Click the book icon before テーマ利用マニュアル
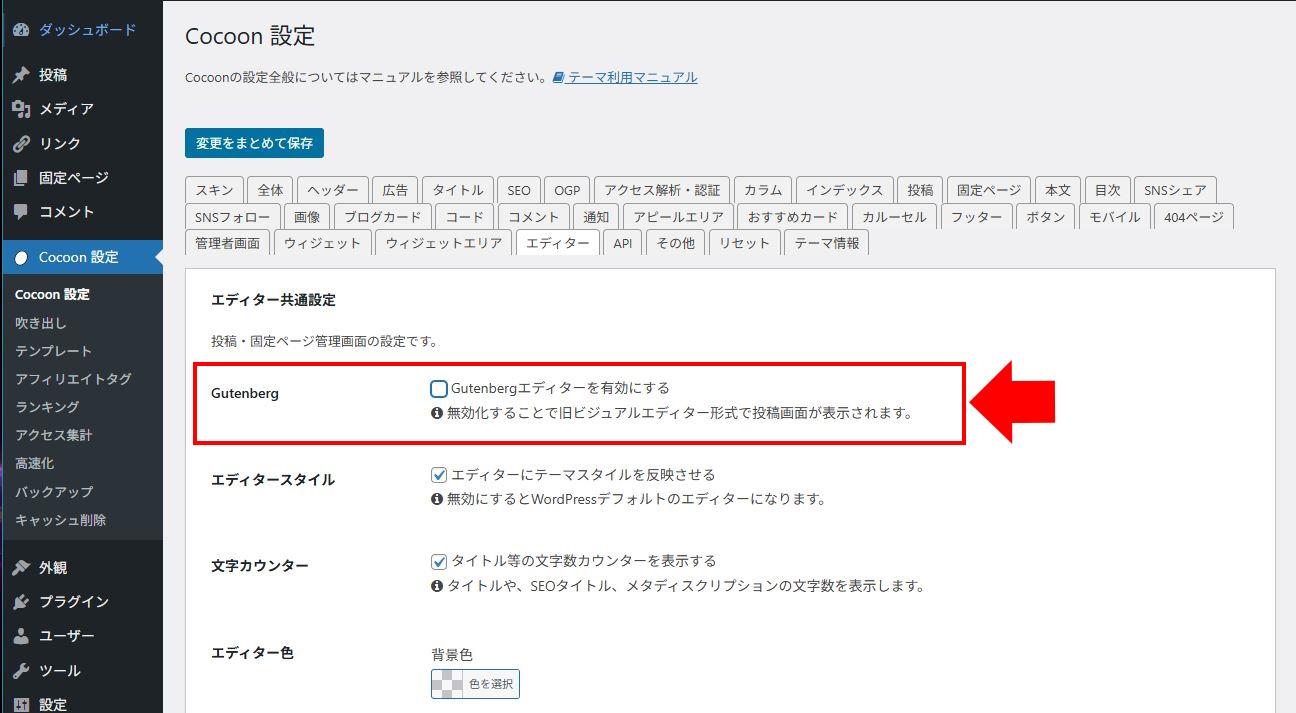1296x713 pixels. click(x=559, y=77)
